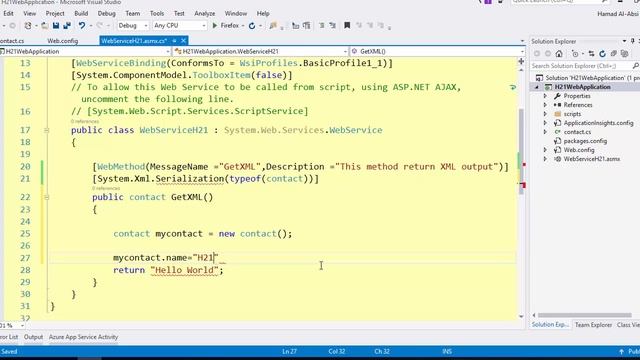Expand the Properties node in Solution Explorer
Image resolution: width=640 pixels, height=360 pixels.
545,96
